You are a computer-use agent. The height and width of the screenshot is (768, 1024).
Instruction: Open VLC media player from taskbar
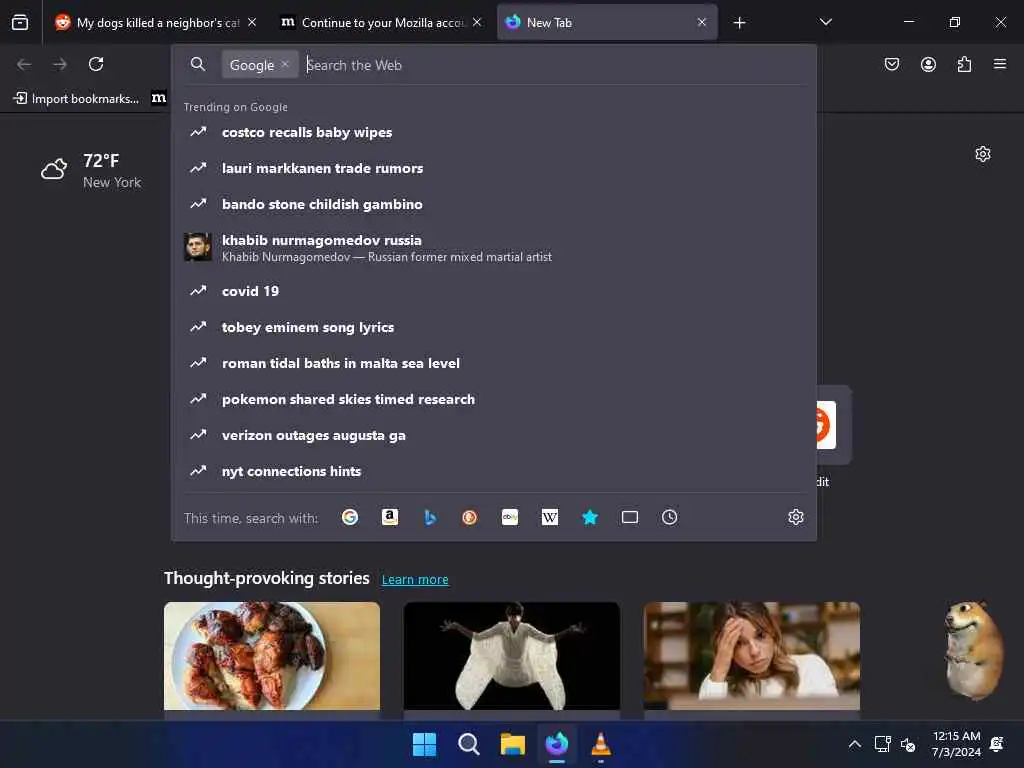(x=601, y=744)
